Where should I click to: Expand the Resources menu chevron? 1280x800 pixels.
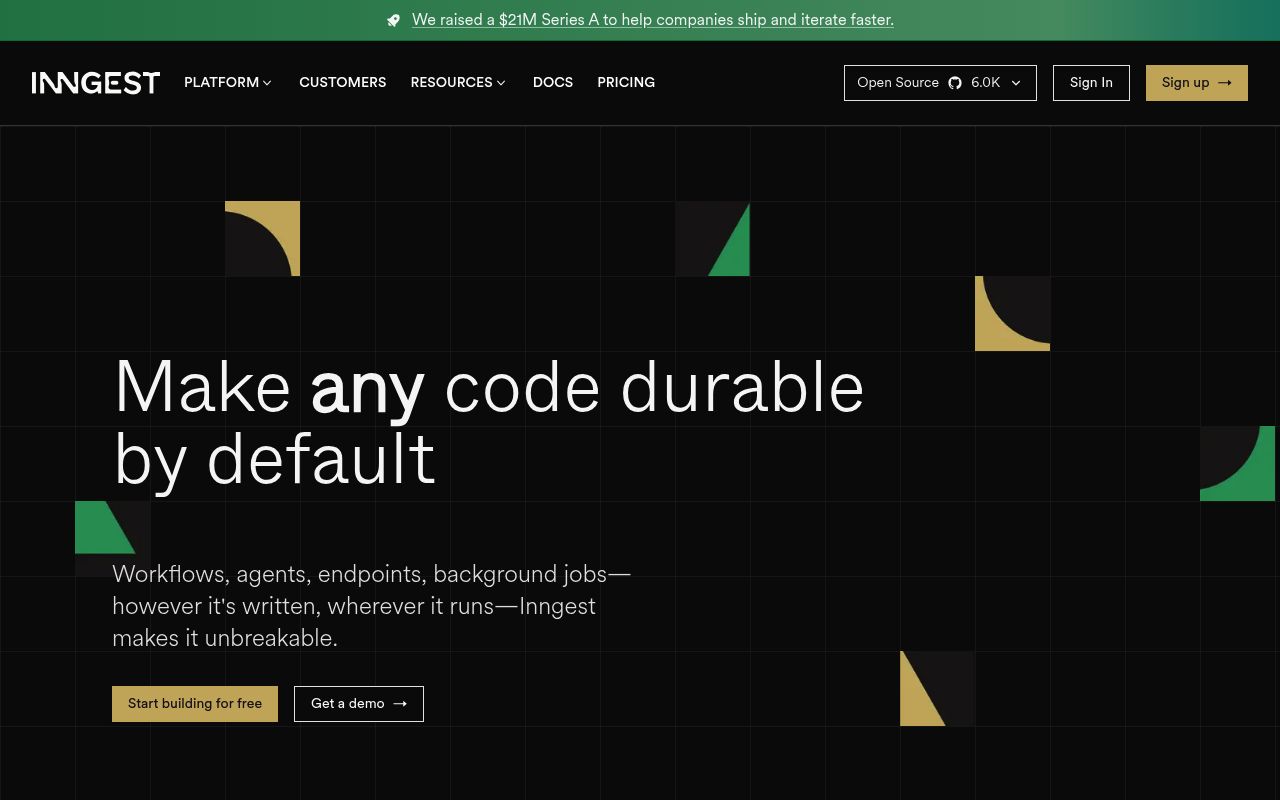click(x=501, y=83)
